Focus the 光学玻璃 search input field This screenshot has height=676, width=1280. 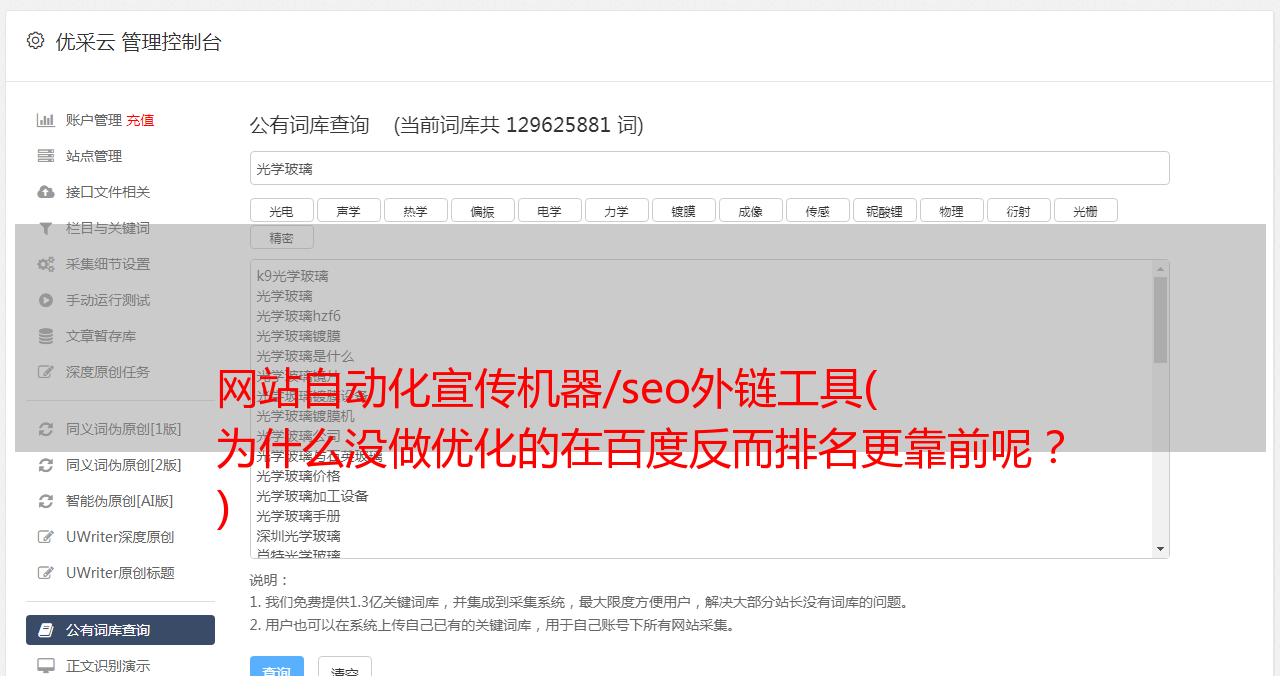coord(710,168)
